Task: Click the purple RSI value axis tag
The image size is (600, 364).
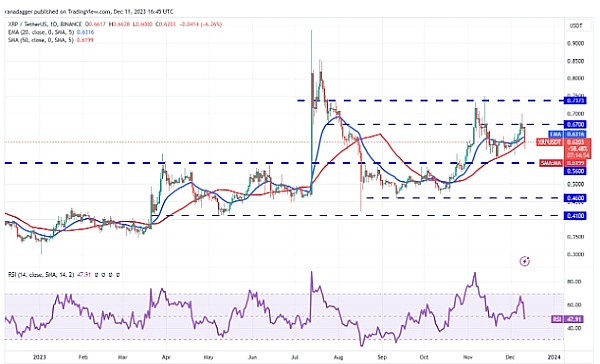Action: (568, 319)
